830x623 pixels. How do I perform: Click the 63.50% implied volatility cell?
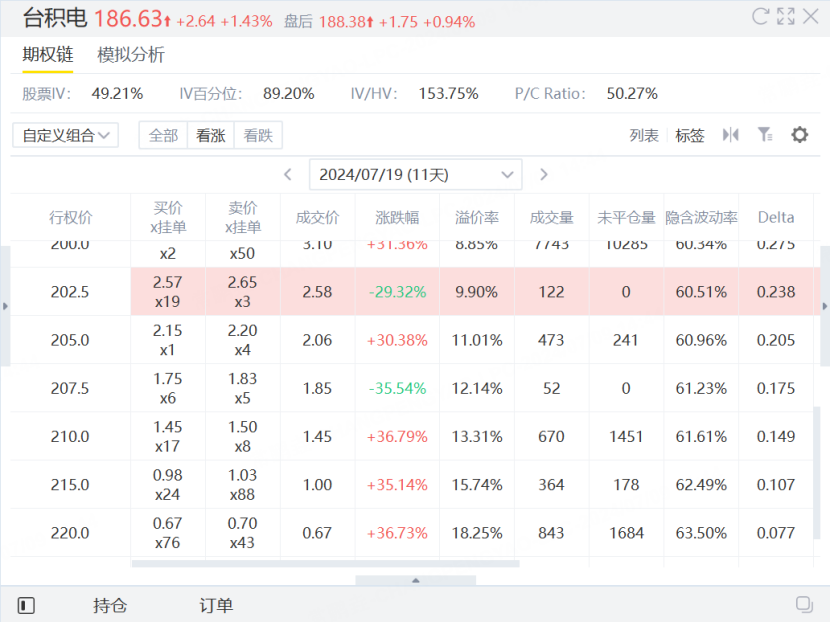(x=701, y=532)
